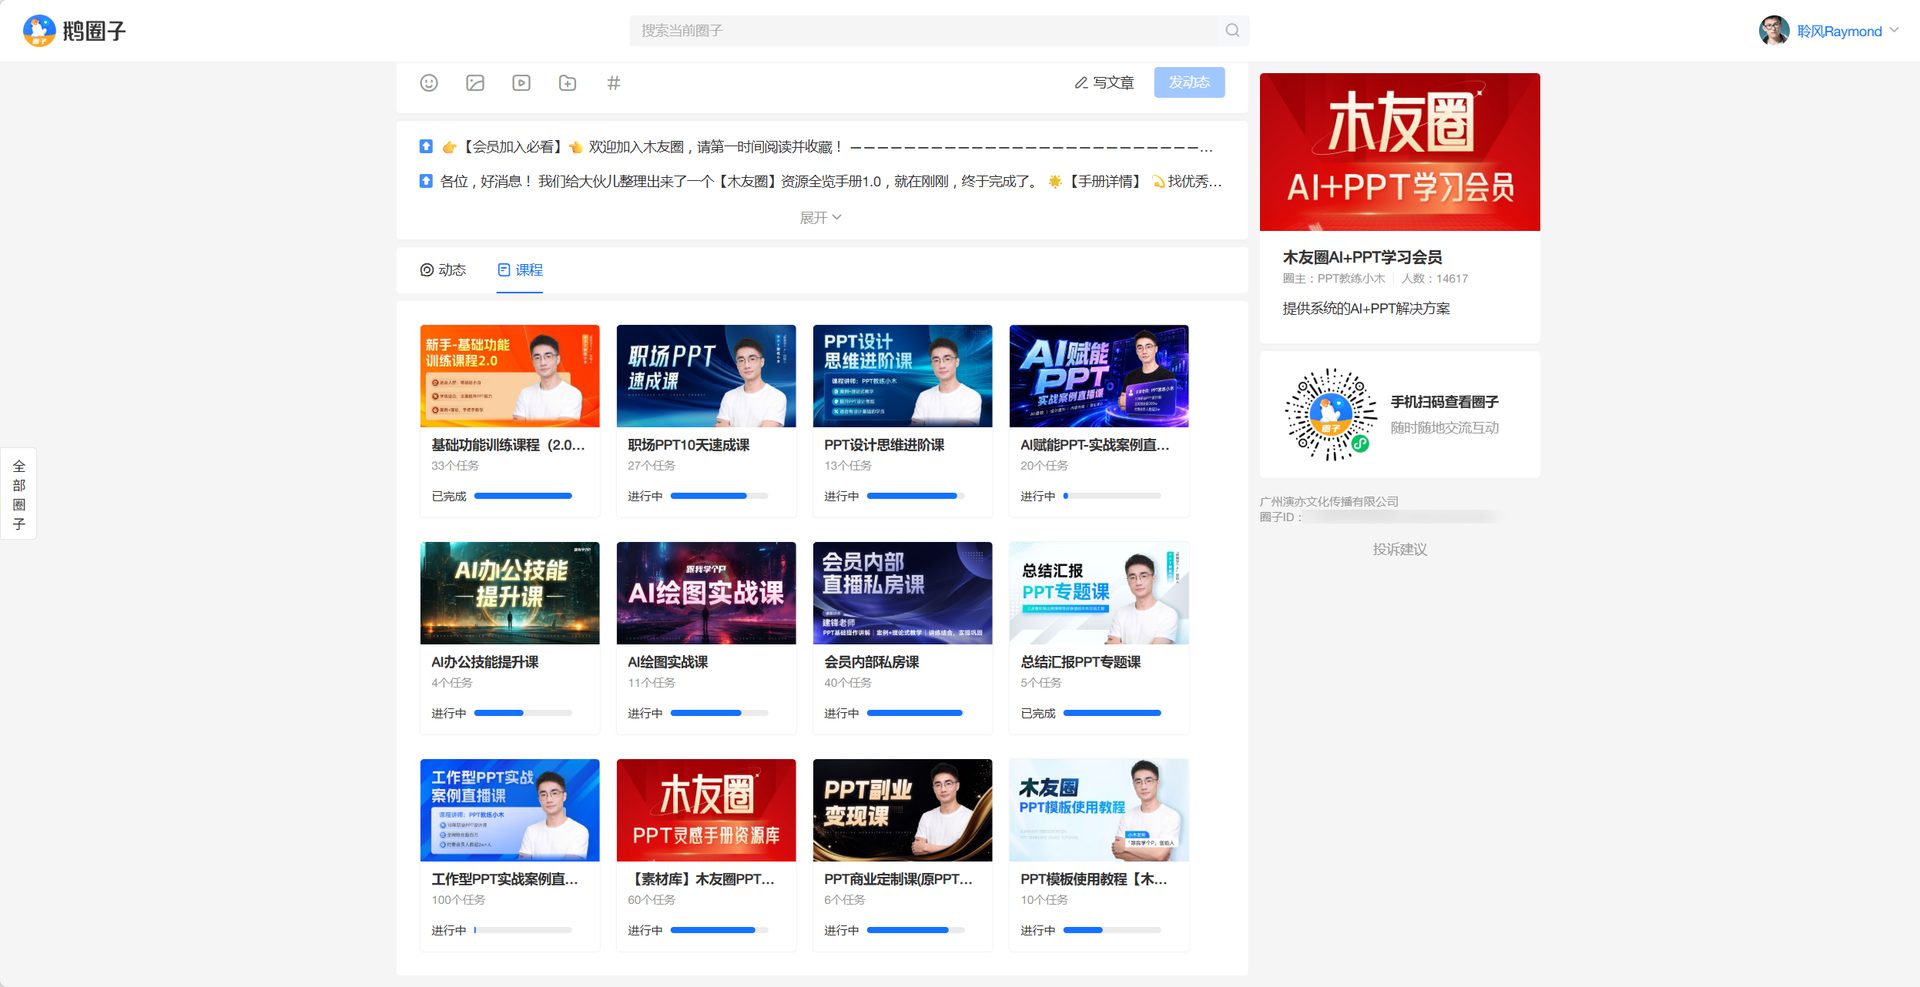Click the text 40个任务

(x=848, y=683)
